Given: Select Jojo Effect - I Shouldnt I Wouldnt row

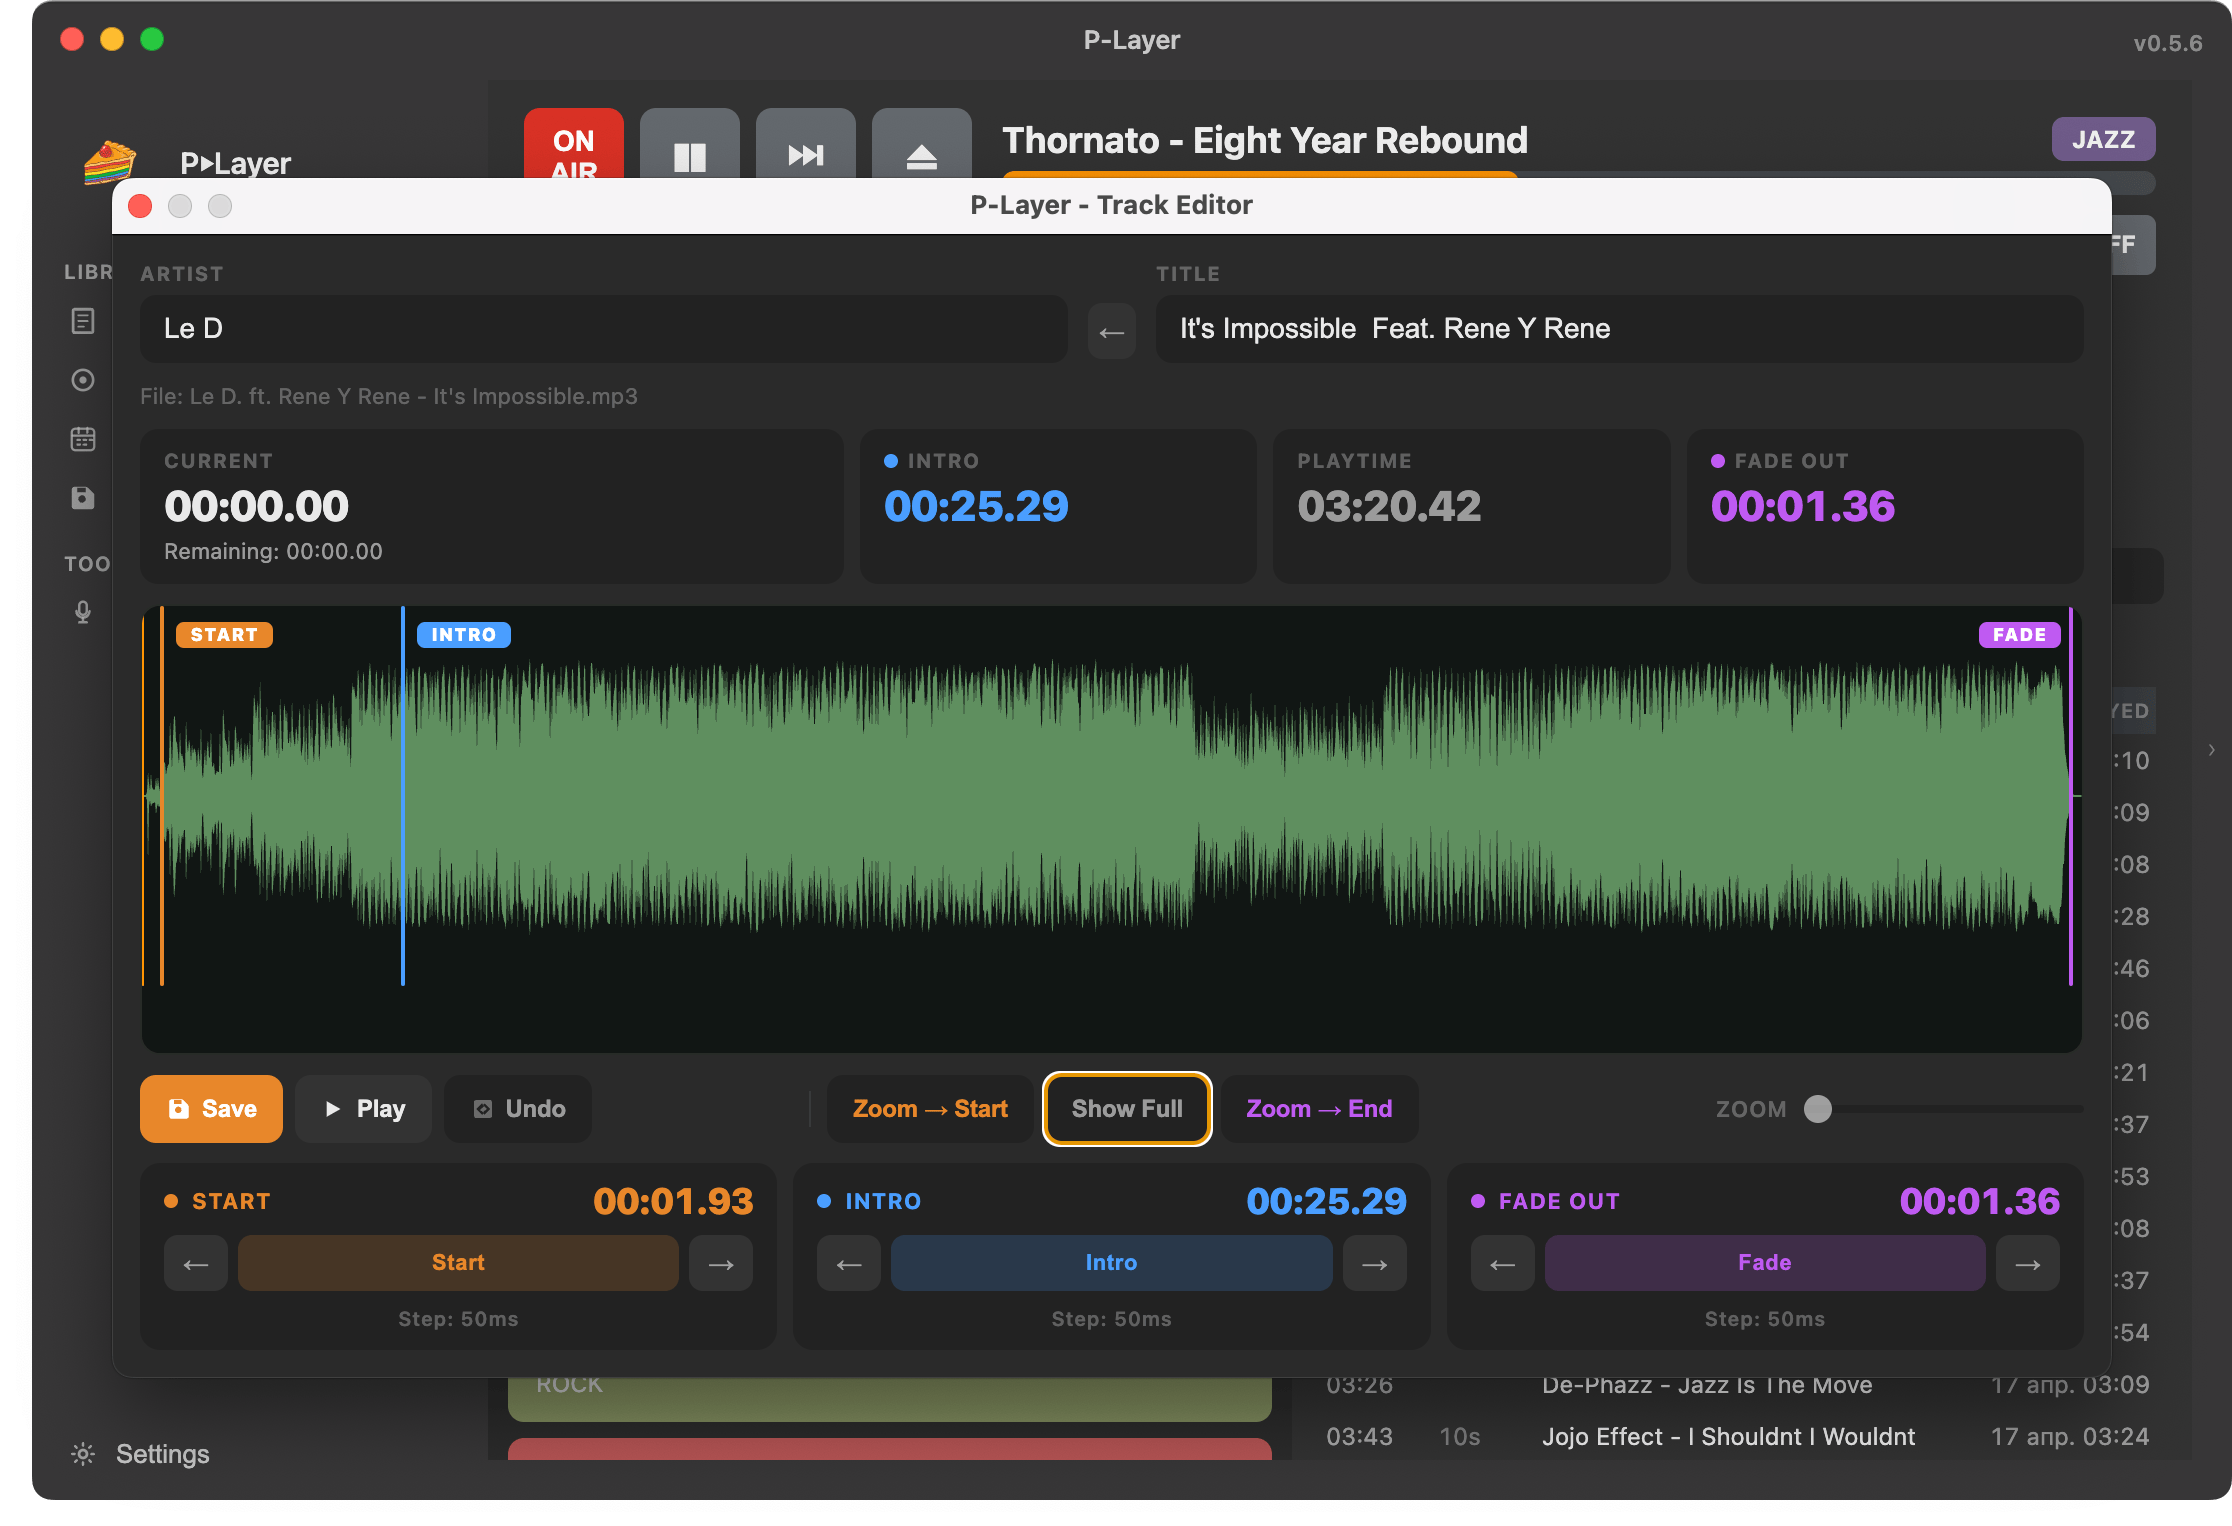Looking at the screenshot, I should (1738, 1437).
